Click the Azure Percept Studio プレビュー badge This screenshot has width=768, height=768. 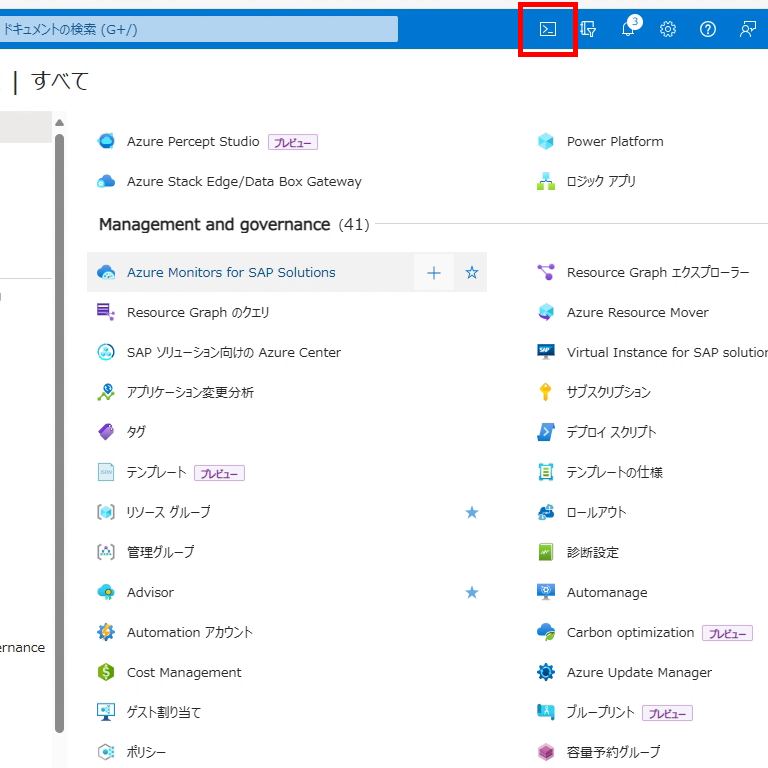[x=293, y=142]
